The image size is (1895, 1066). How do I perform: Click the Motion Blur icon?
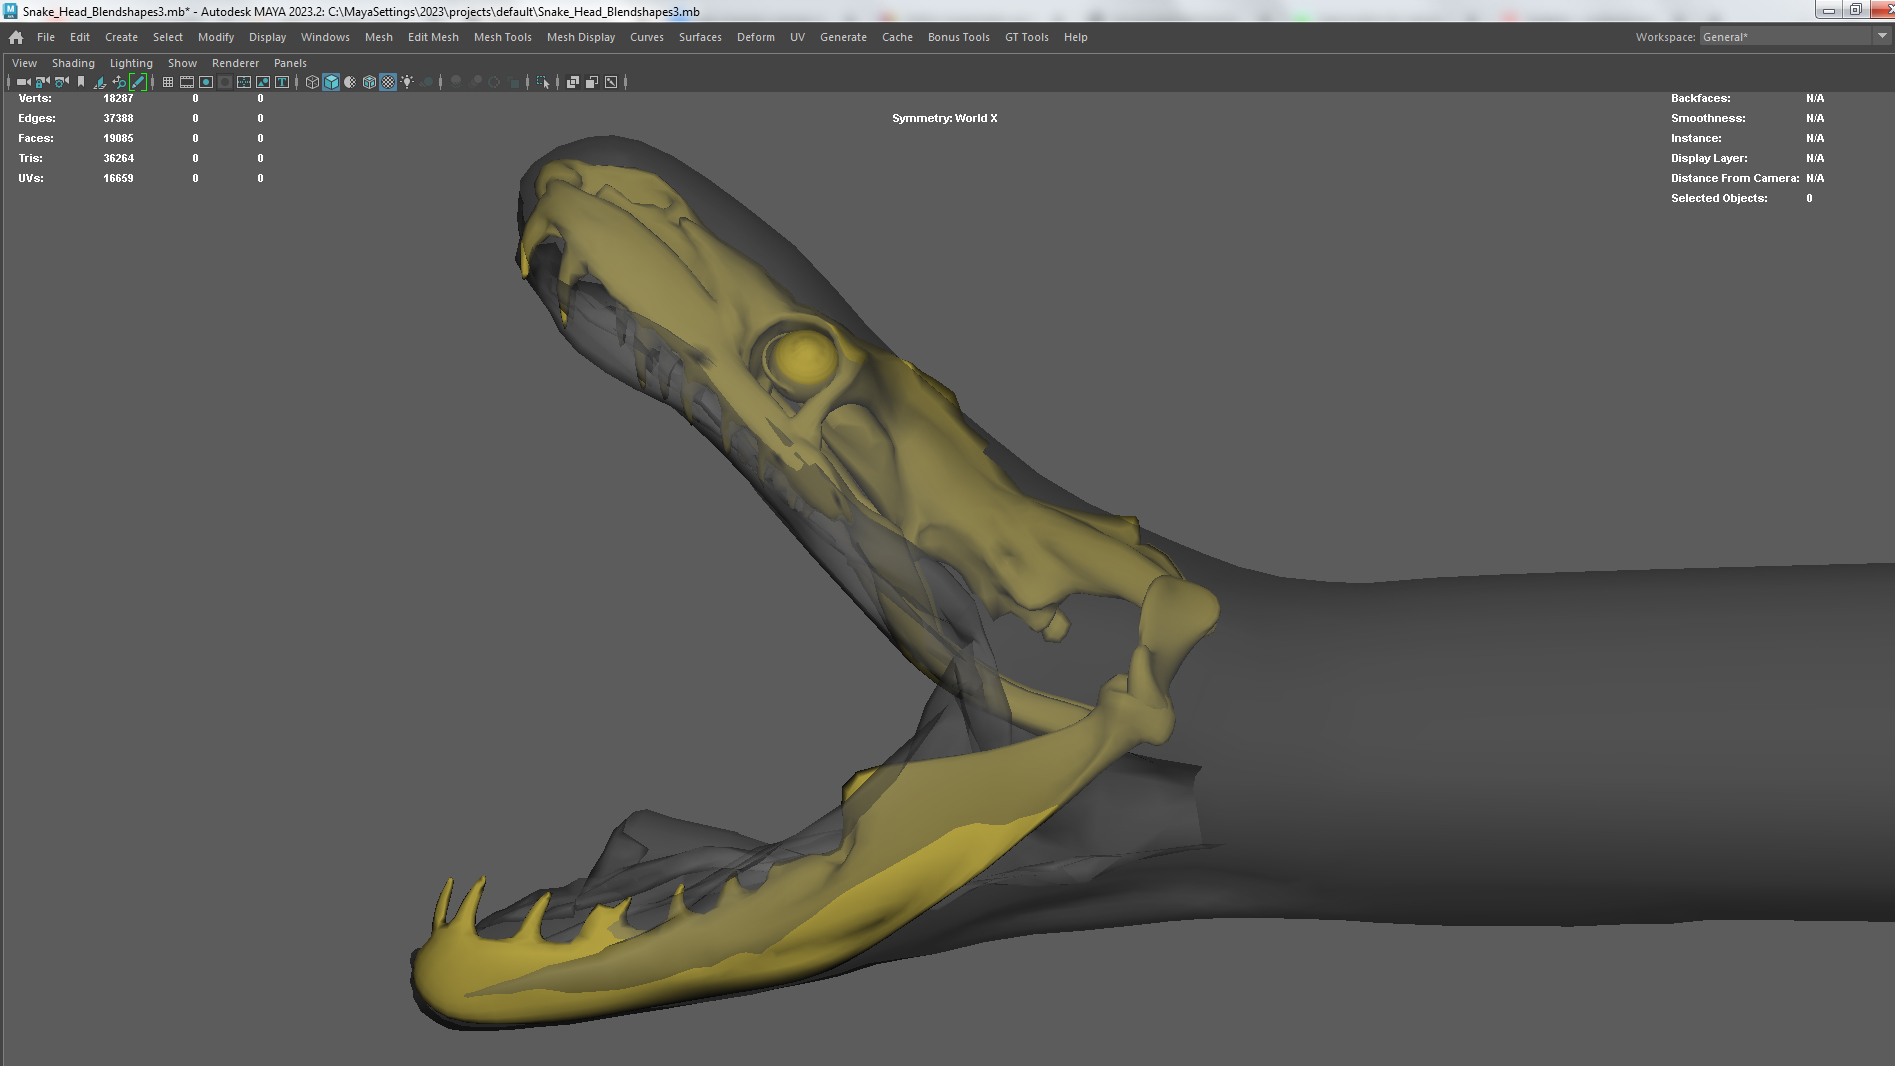476,82
